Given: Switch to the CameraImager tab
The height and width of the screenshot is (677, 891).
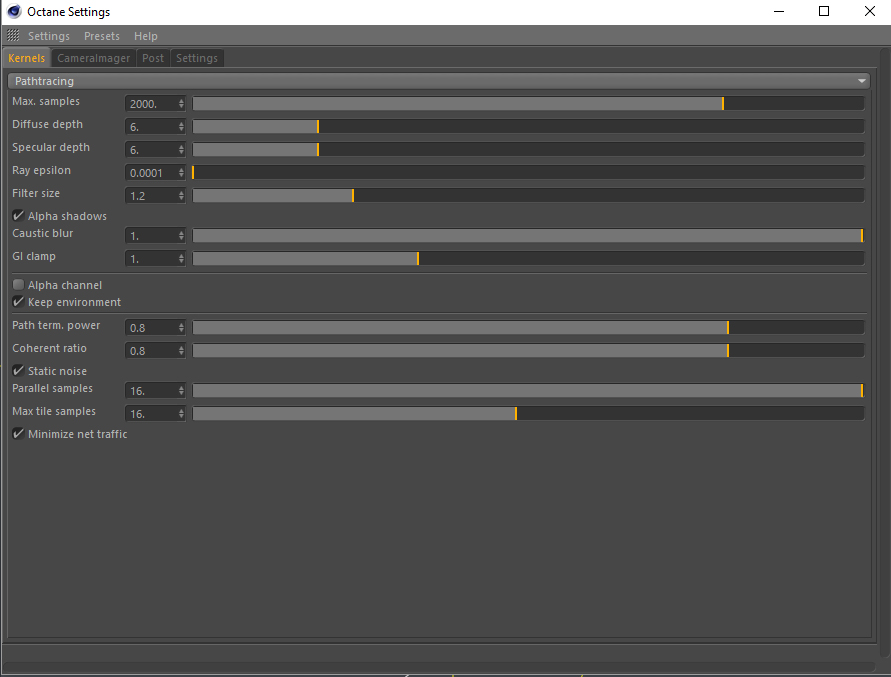Looking at the screenshot, I should pos(94,58).
